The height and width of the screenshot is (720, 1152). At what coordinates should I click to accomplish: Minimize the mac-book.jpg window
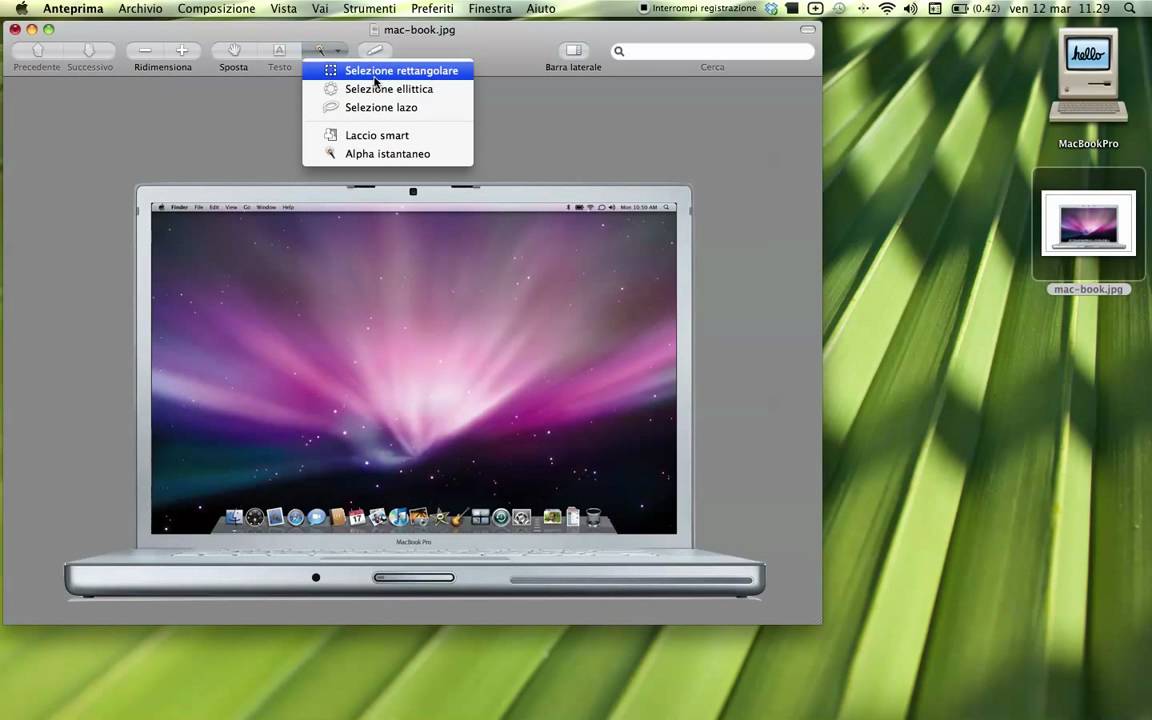(32, 29)
